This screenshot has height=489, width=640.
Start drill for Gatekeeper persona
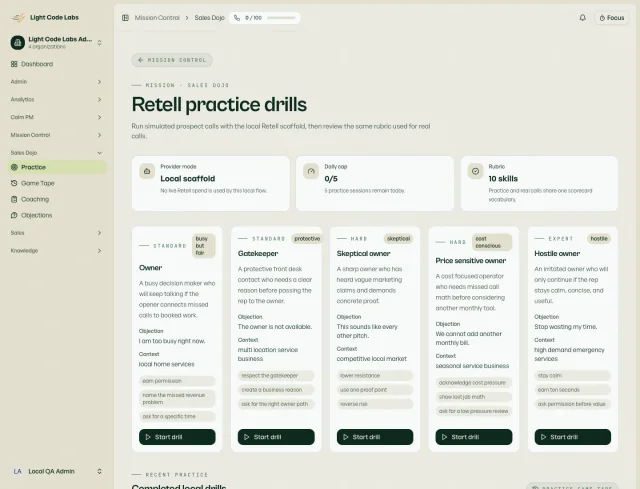pos(276,437)
